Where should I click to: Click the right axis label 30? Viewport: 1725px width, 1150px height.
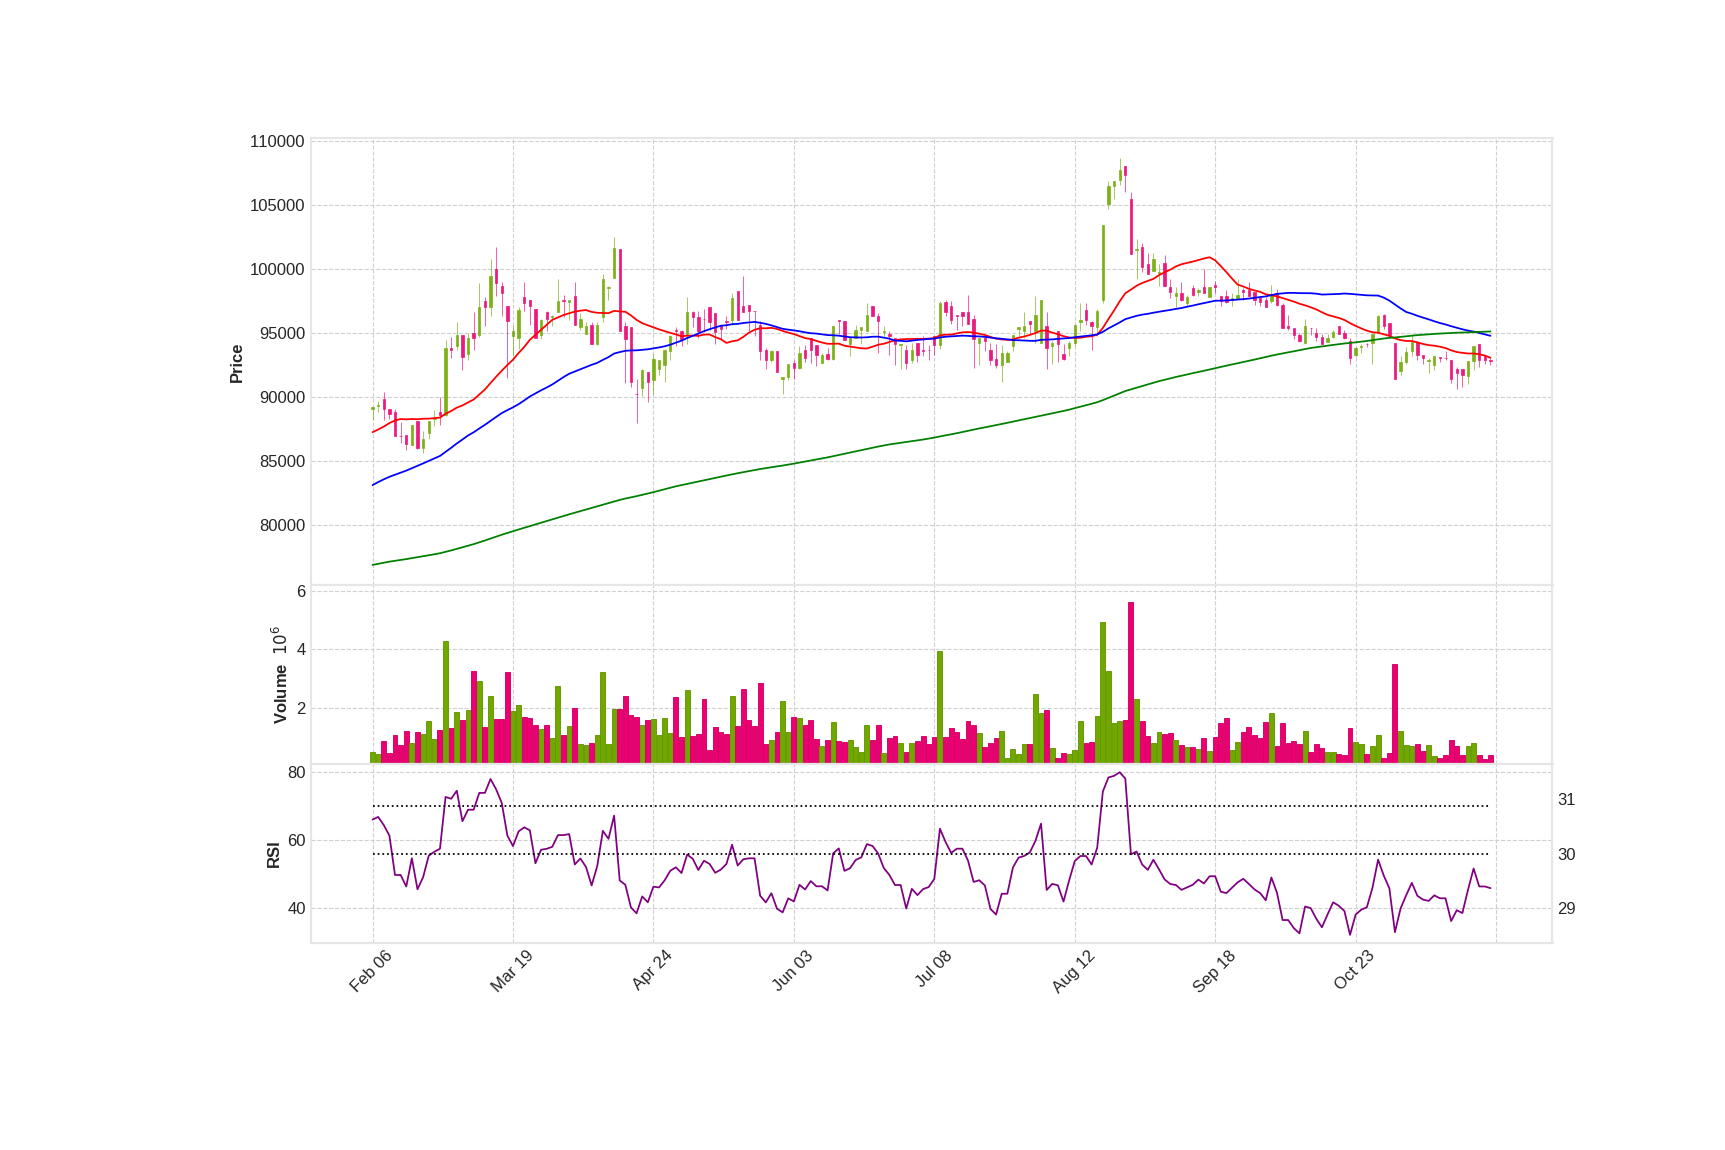point(1566,855)
